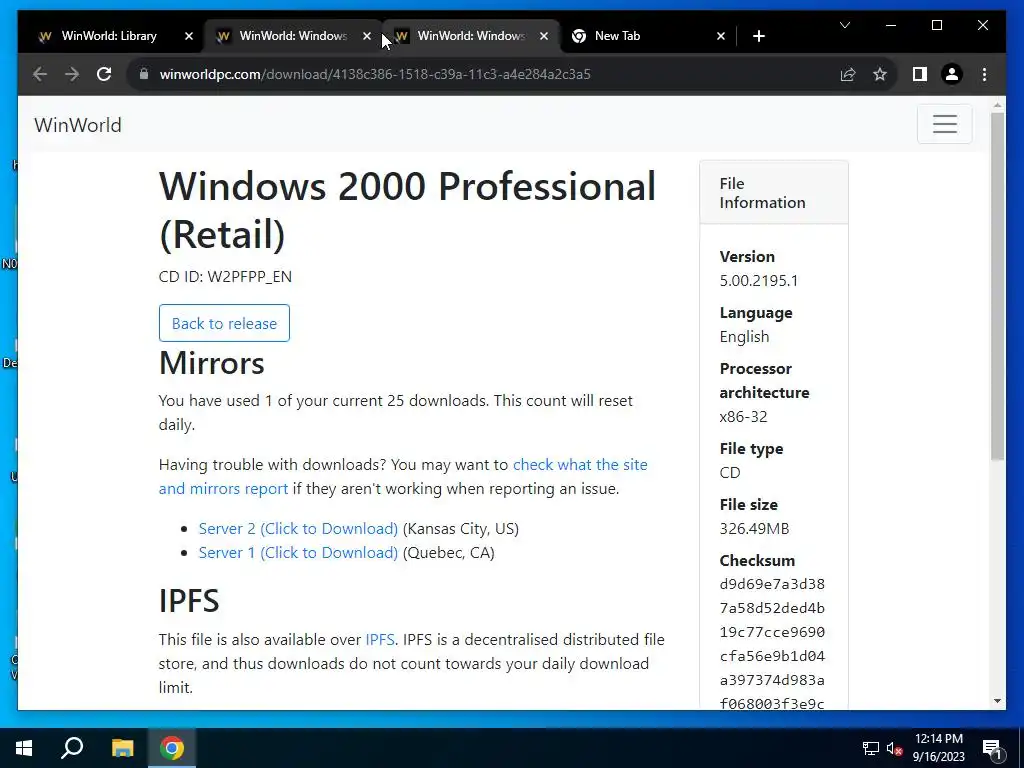Select the x86-32 architecture value
The height and width of the screenshot is (768, 1024).
coord(743,417)
